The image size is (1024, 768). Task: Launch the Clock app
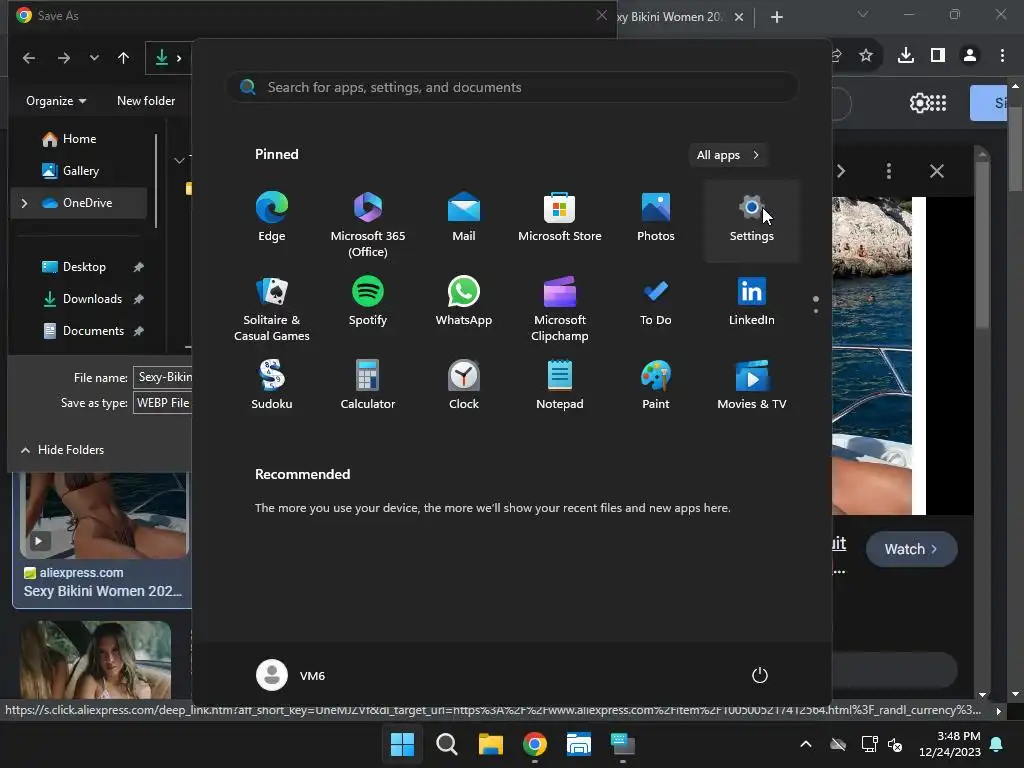point(464,385)
